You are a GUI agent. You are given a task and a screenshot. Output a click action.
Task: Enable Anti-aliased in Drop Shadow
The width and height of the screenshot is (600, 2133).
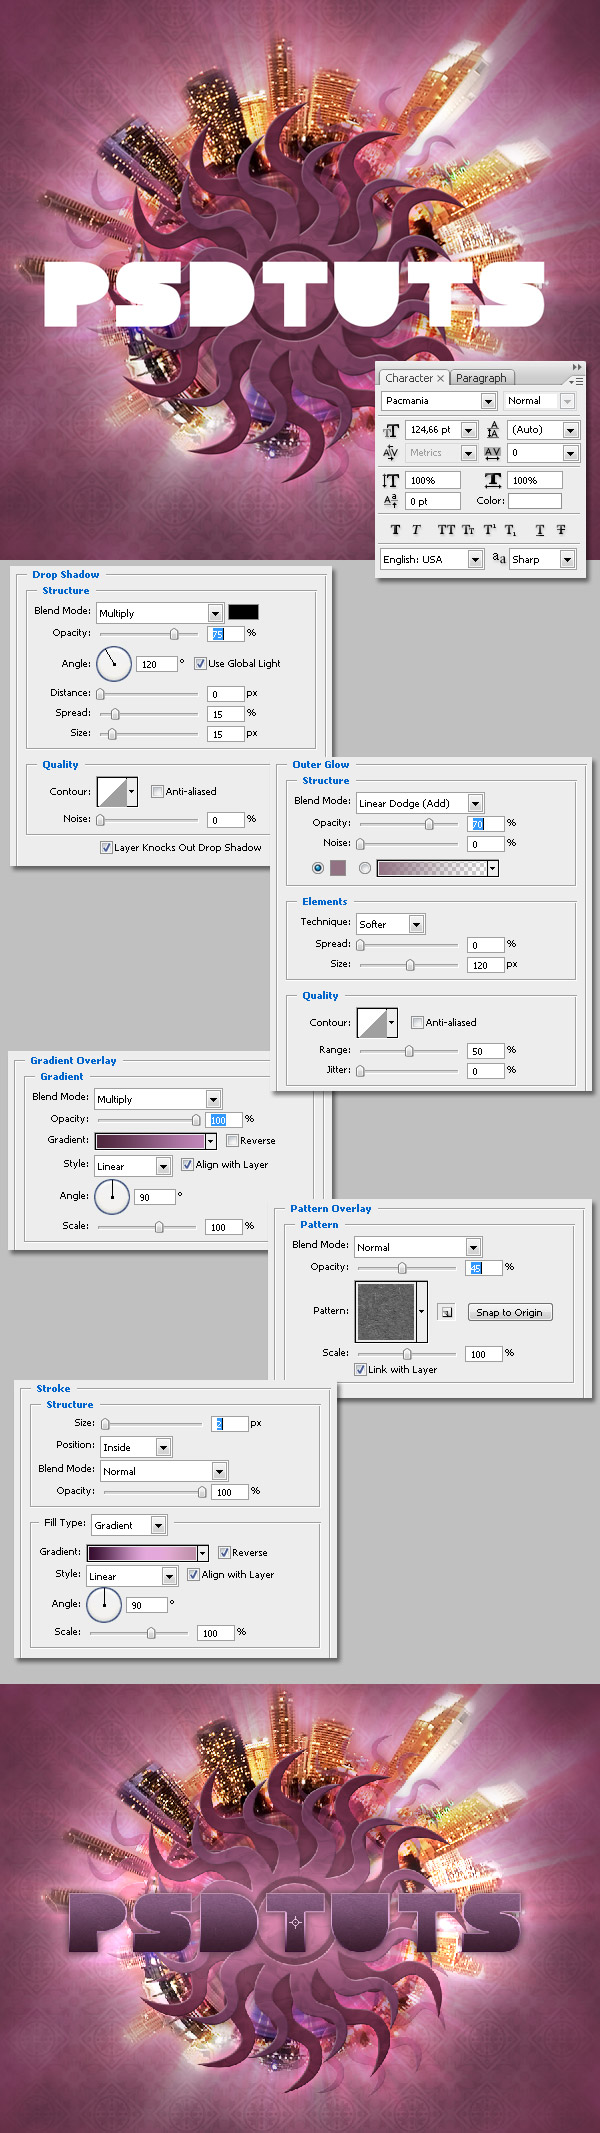pos(157,791)
